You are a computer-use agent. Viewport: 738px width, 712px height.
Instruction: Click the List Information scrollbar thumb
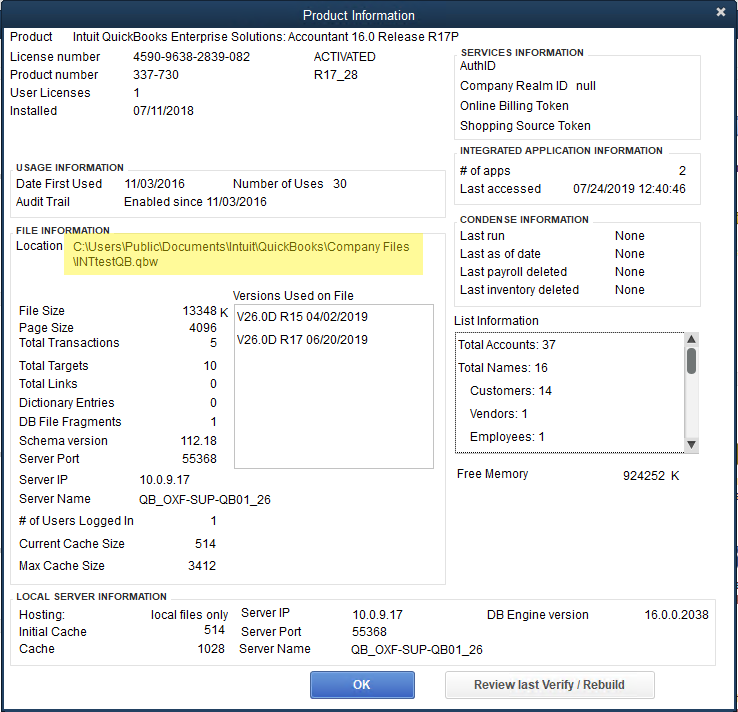691,361
